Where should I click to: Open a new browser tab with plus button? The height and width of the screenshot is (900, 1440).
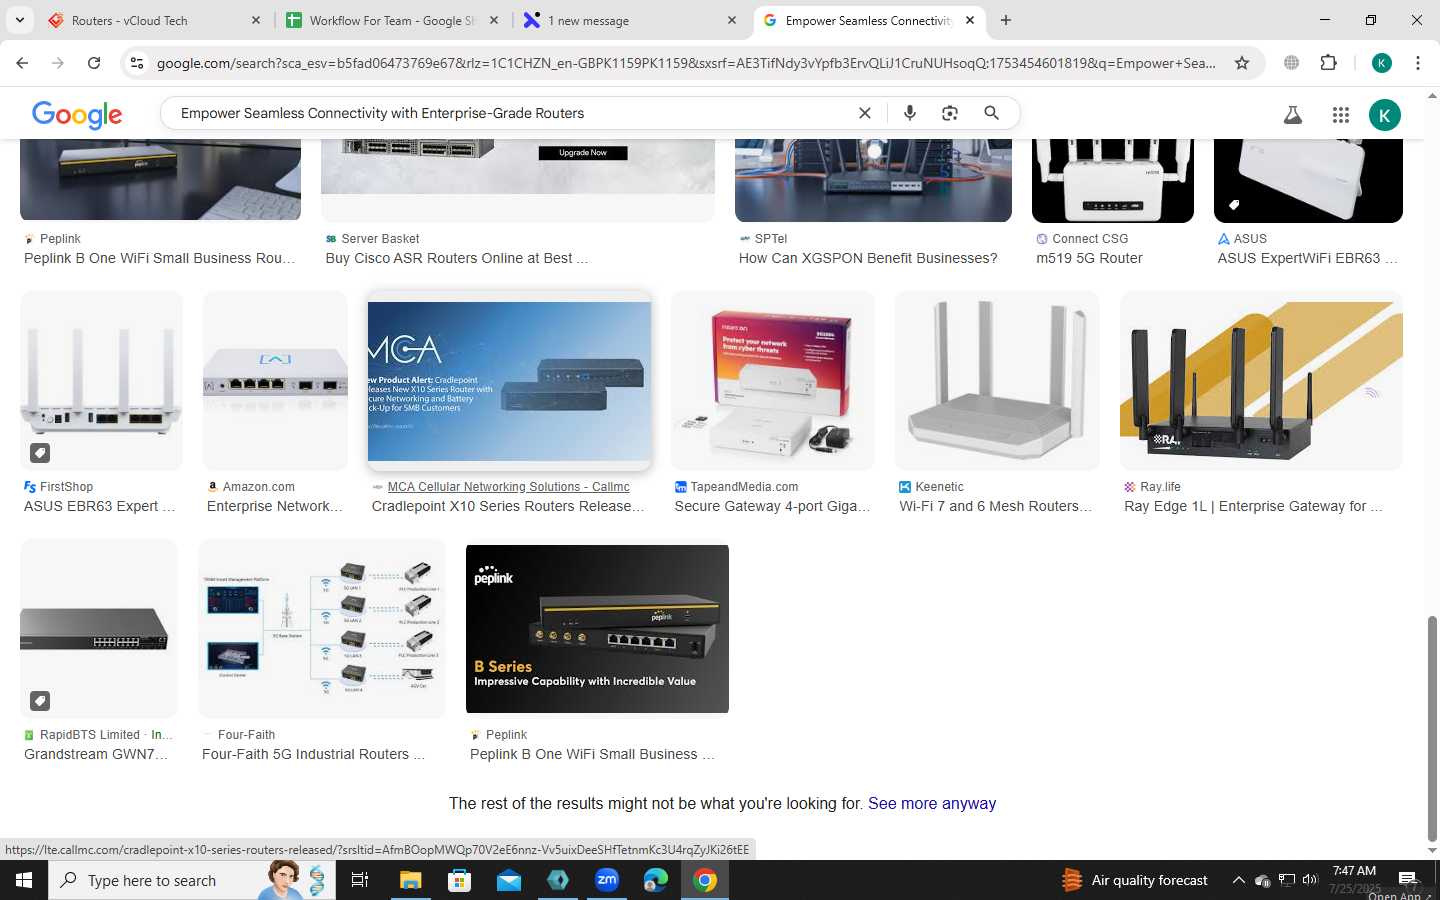tap(1006, 20)
